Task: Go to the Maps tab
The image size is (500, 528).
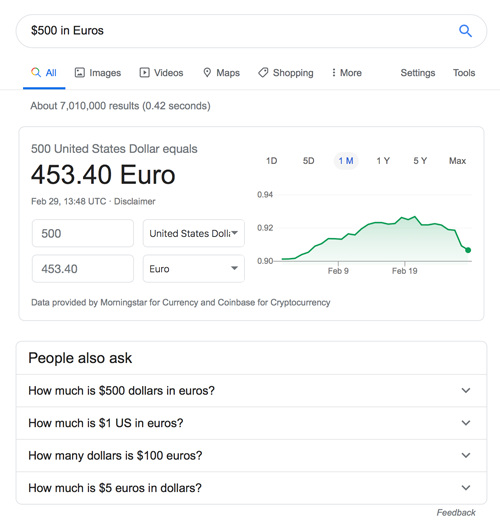Action: tap(221, 73)
